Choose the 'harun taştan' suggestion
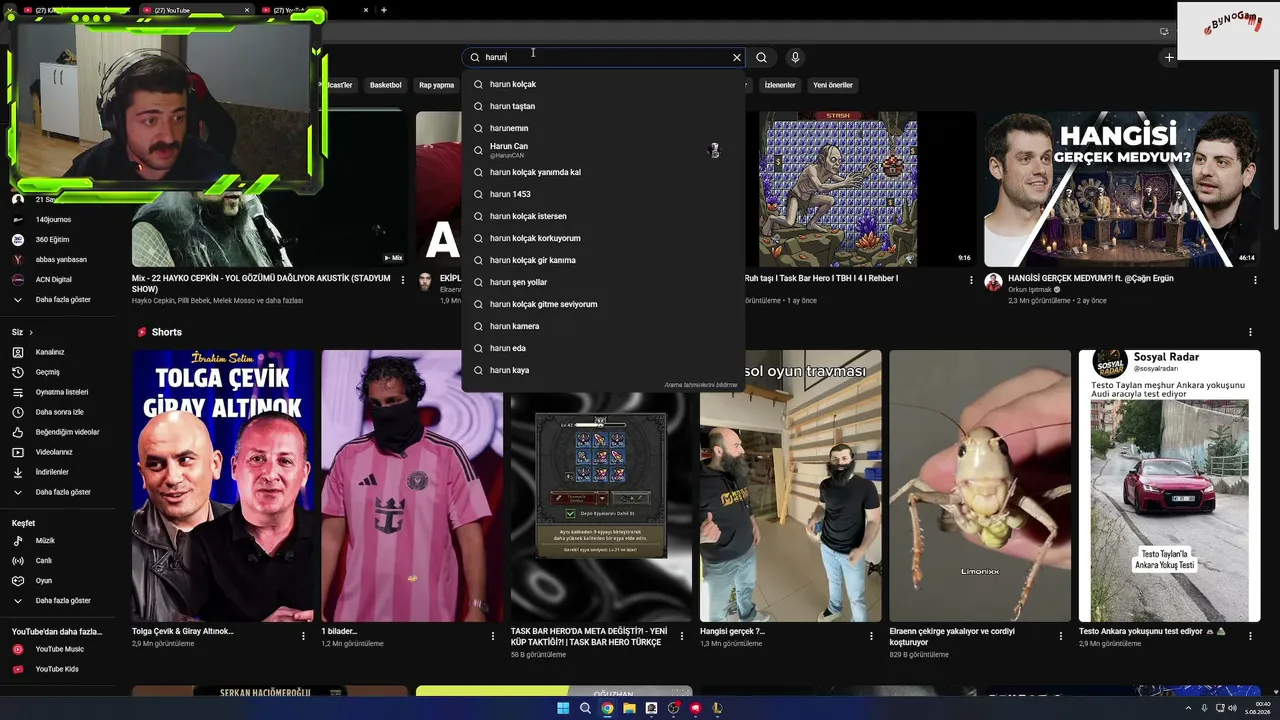 pos(603,106)
